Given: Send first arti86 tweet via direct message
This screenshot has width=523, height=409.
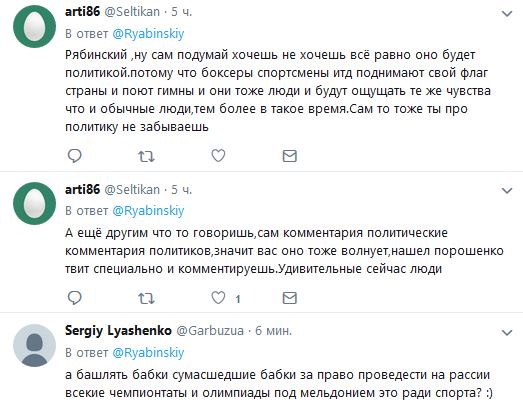Looking at the screenshot, I should pyautogui.click(x=290, y=156).
